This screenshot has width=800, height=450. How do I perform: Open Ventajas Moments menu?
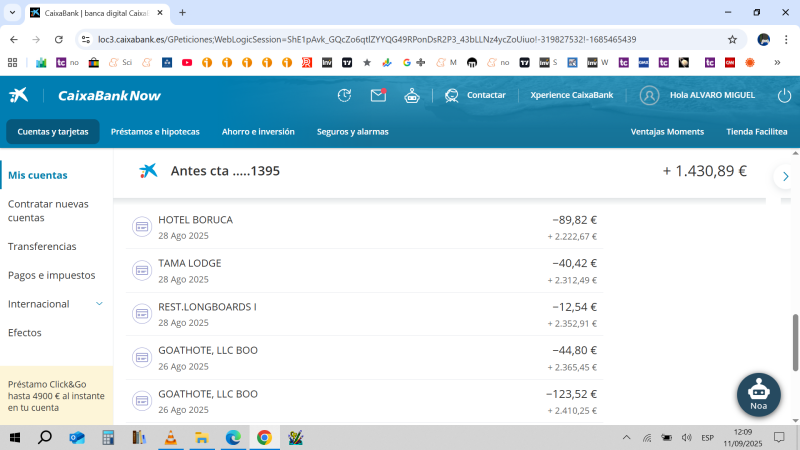pyautogui.click(x=667, y=132)
